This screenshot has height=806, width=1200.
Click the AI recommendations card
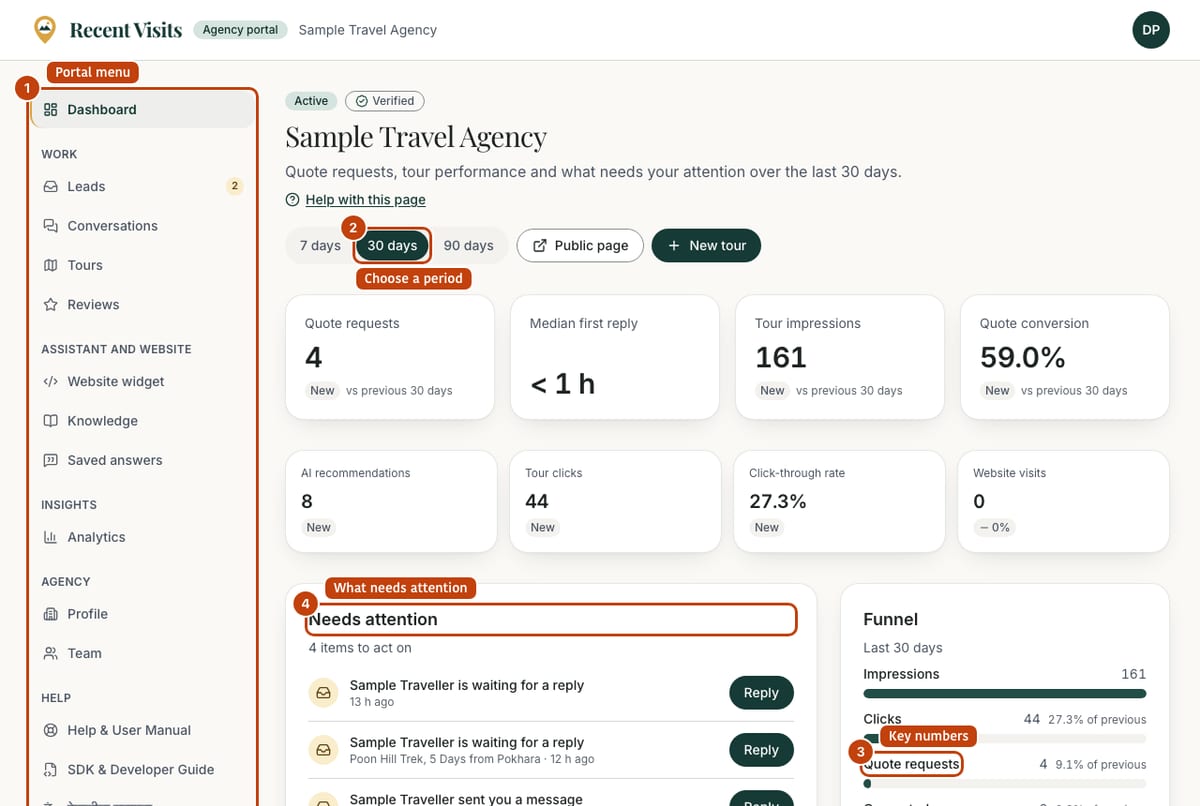[x=391, y=502]
